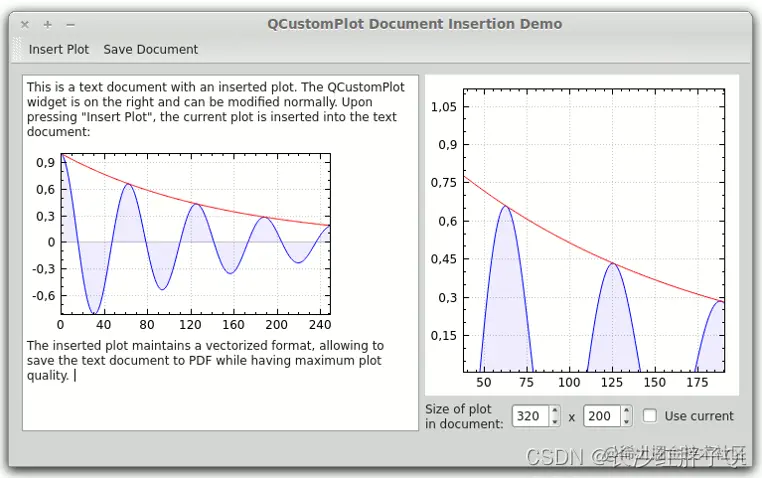Click the toolbar drag handle beside Insert Plot

click(17, 50)
